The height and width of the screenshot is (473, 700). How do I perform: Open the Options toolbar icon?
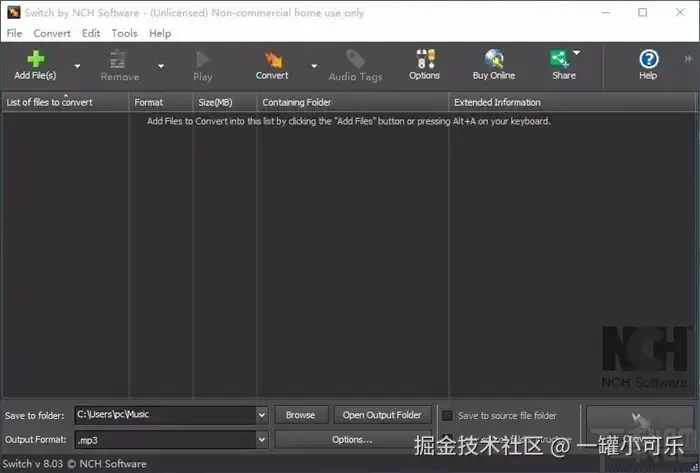tap(425, 59)
